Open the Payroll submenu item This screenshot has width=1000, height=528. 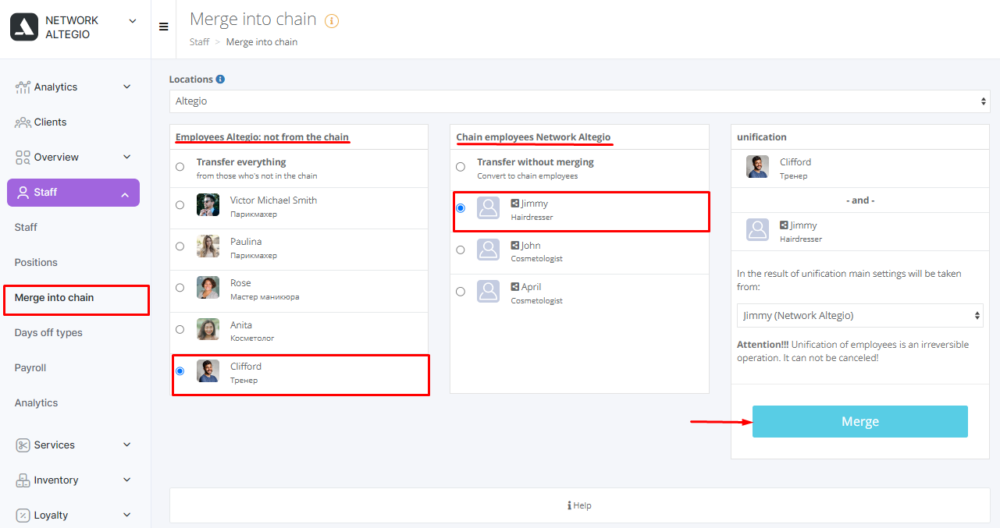coord(30,368)
